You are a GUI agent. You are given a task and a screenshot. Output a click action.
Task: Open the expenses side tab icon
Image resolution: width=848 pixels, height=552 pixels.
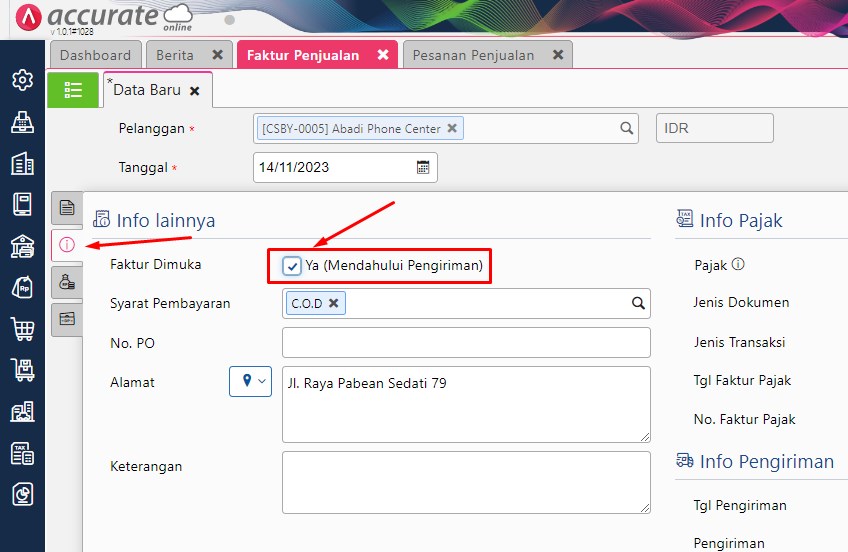(x=67, y=319)
